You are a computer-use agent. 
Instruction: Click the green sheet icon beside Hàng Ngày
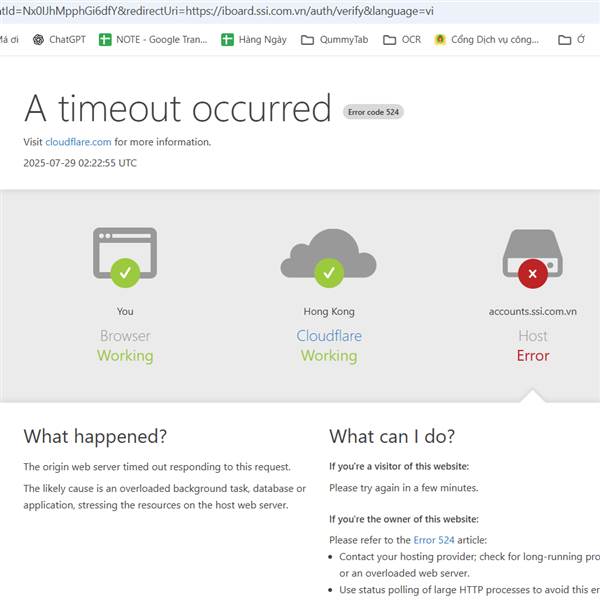[227, 39]
